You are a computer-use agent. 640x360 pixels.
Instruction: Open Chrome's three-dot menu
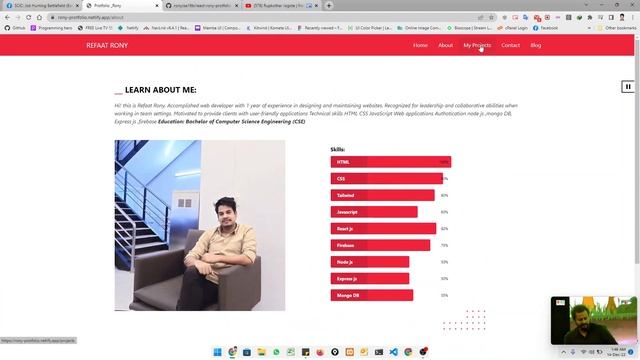[633, 18]
